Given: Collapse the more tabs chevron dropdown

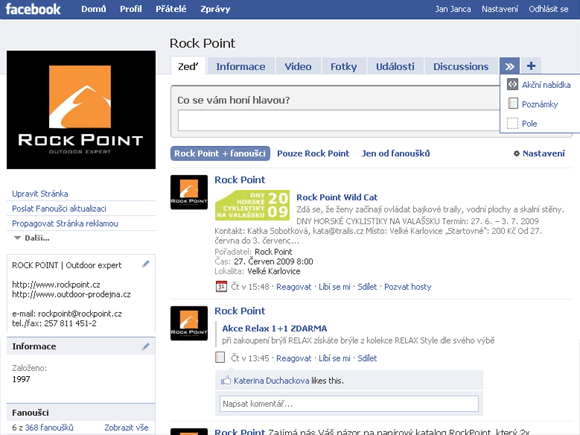Looking at the screenshot, I should click(x=510, y=66).
